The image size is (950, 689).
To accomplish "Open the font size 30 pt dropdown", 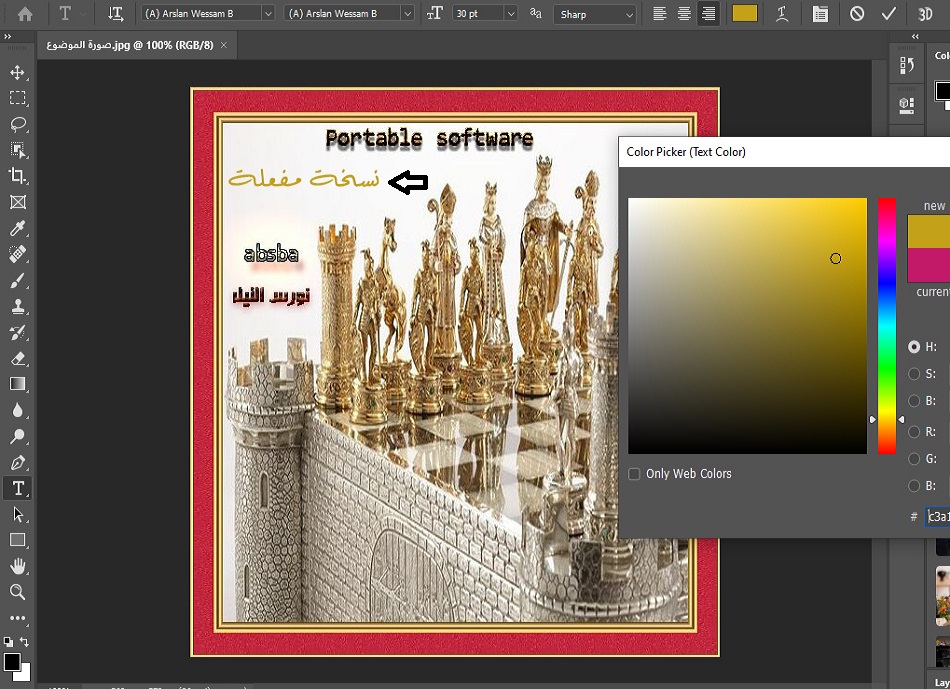I will 511,14.
